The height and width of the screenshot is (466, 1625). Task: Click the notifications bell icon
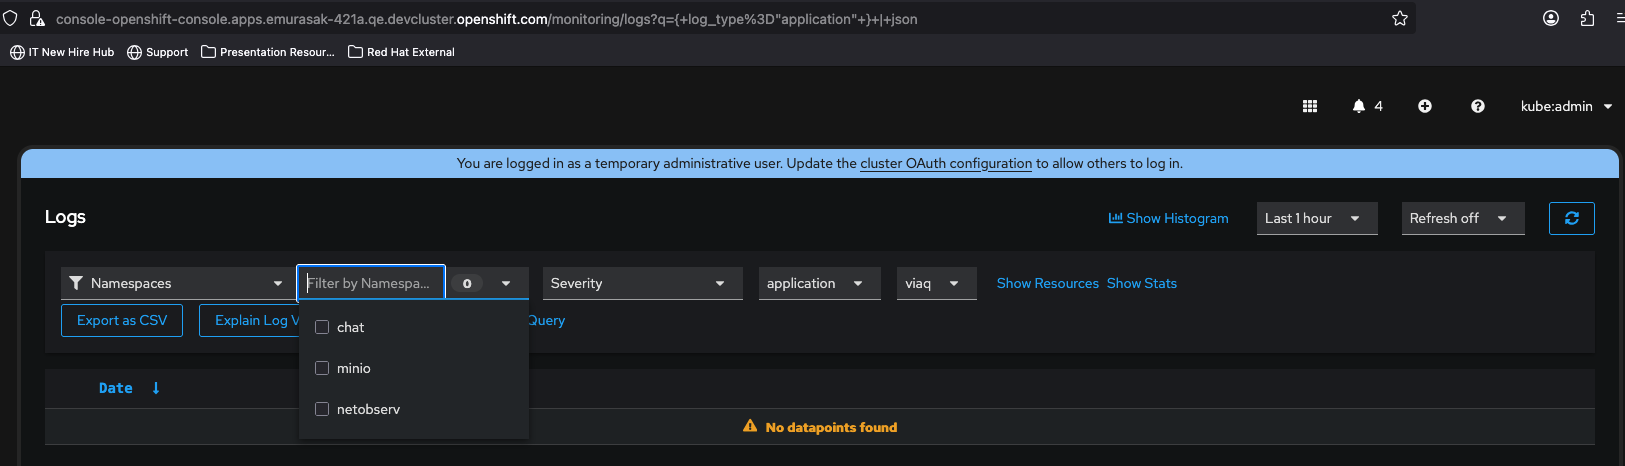(1358, 106)
